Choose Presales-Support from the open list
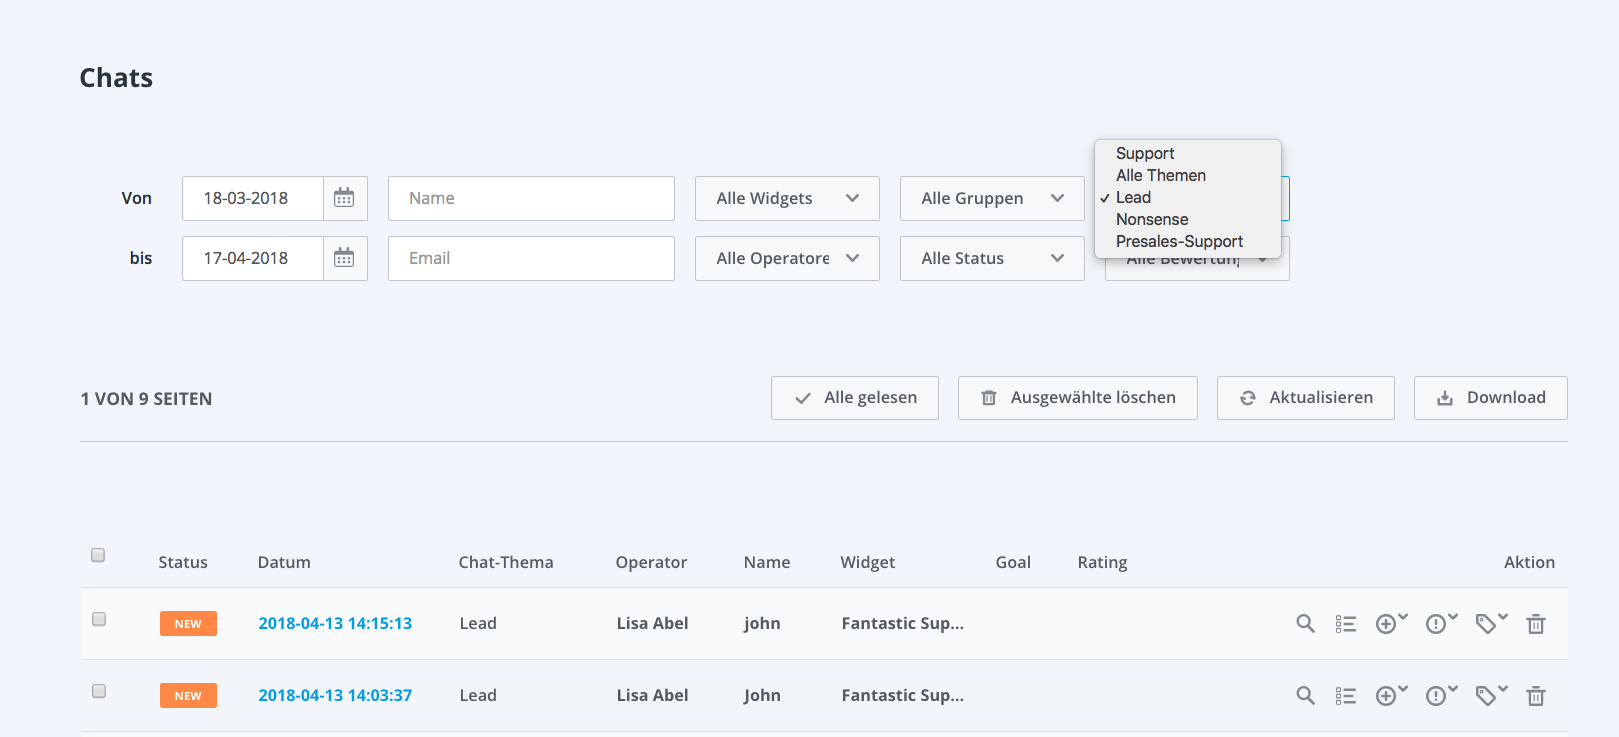 [1179, 241]
